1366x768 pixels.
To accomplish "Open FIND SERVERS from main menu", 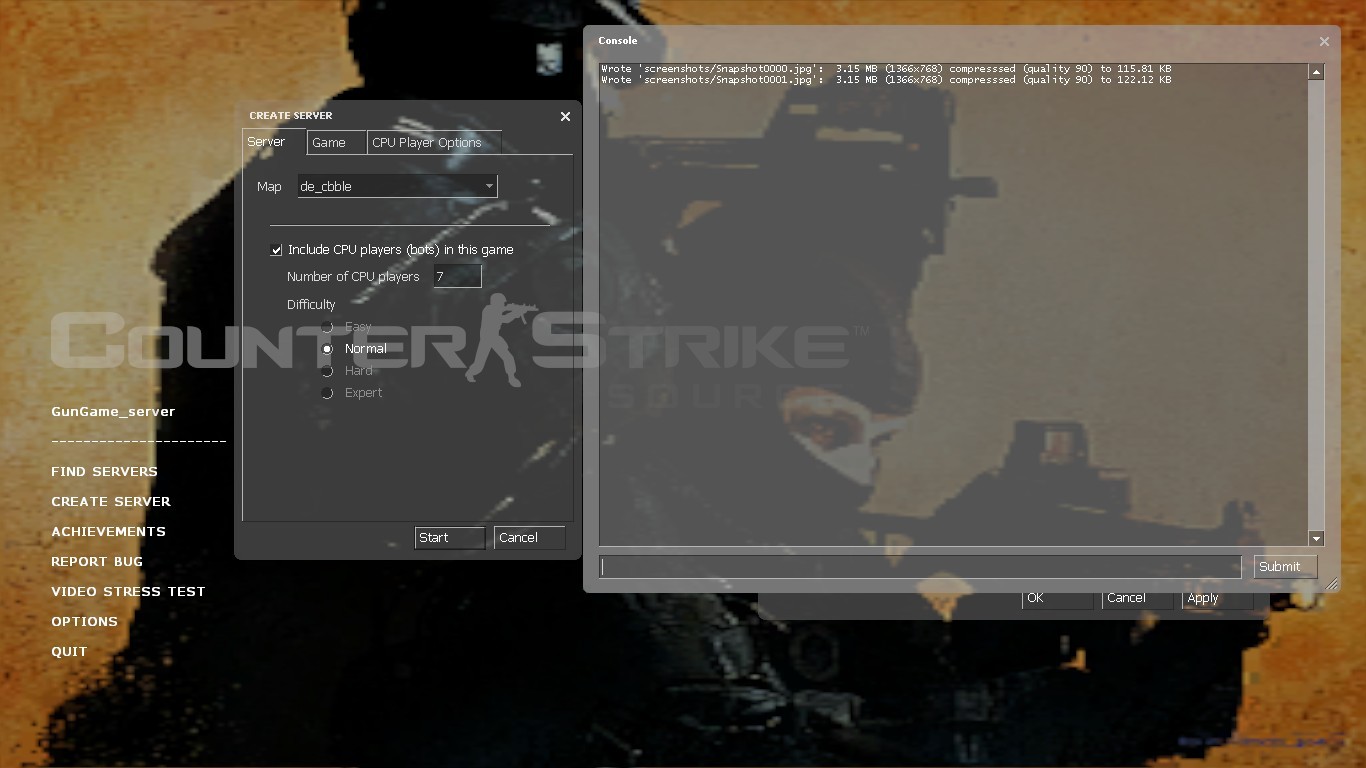I will (x=104, y=471).
